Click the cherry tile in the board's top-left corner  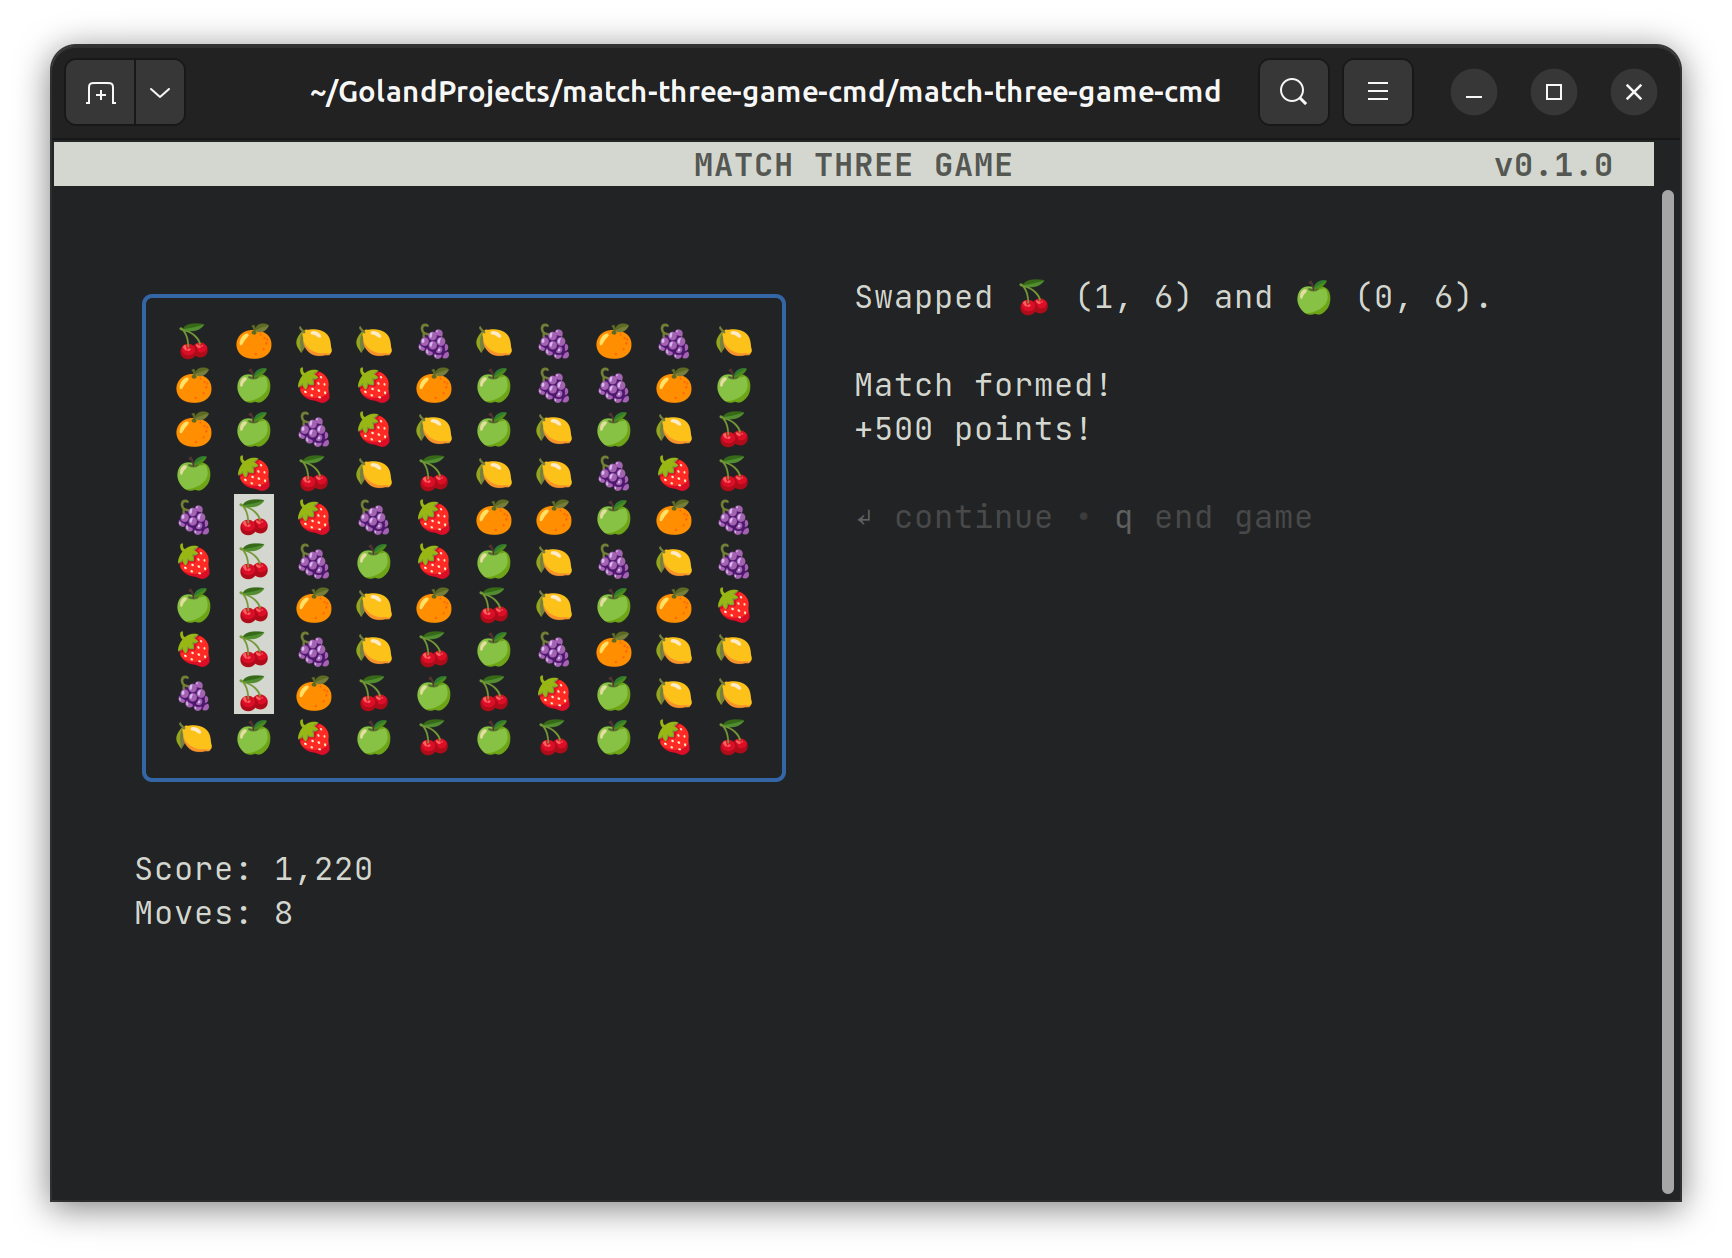click(193, 341)
